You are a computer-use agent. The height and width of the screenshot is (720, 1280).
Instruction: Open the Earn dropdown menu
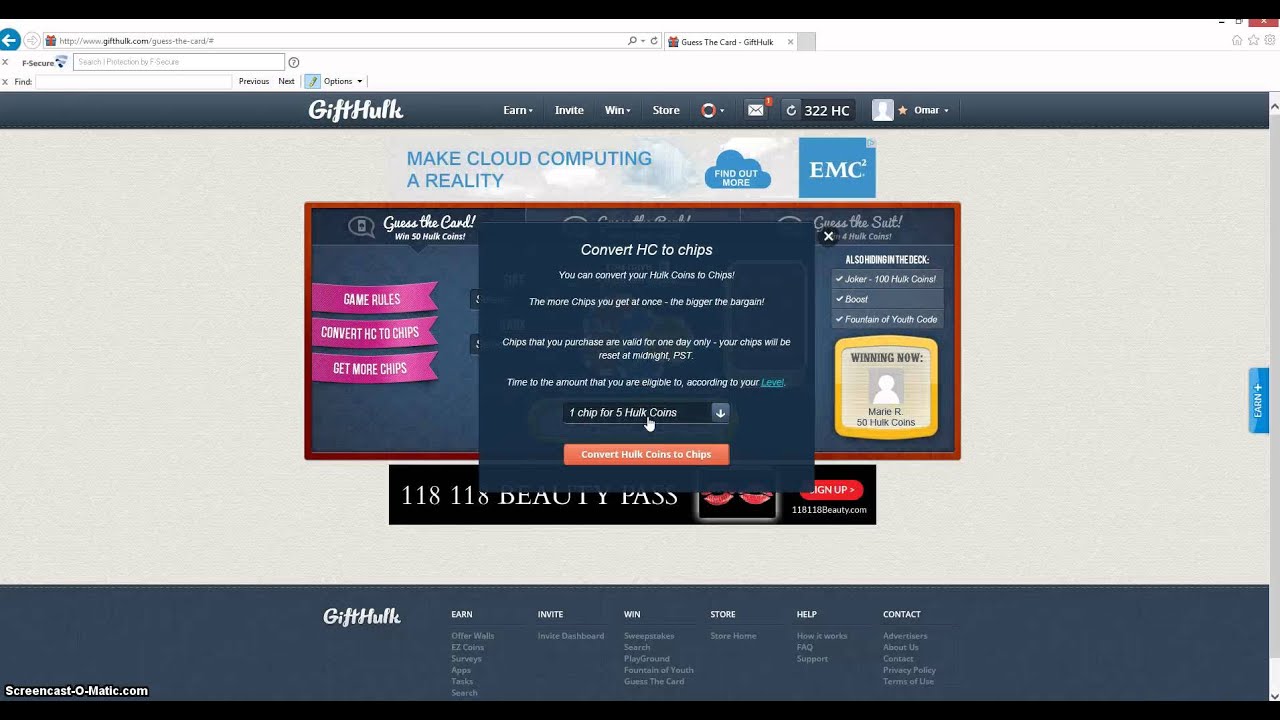(518, 110)
